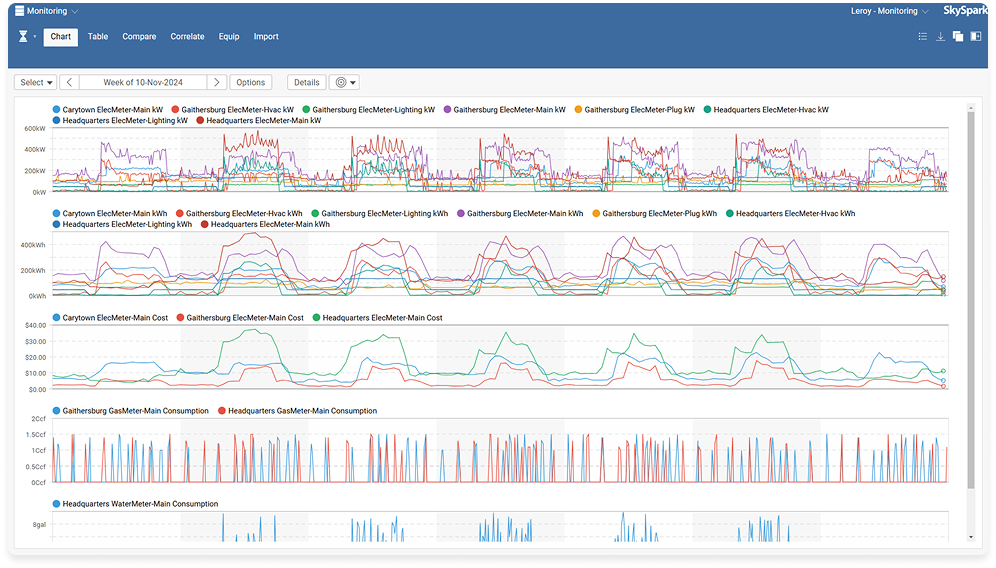Open the target icon dropdown next to Details

click(x=345, y=82)
